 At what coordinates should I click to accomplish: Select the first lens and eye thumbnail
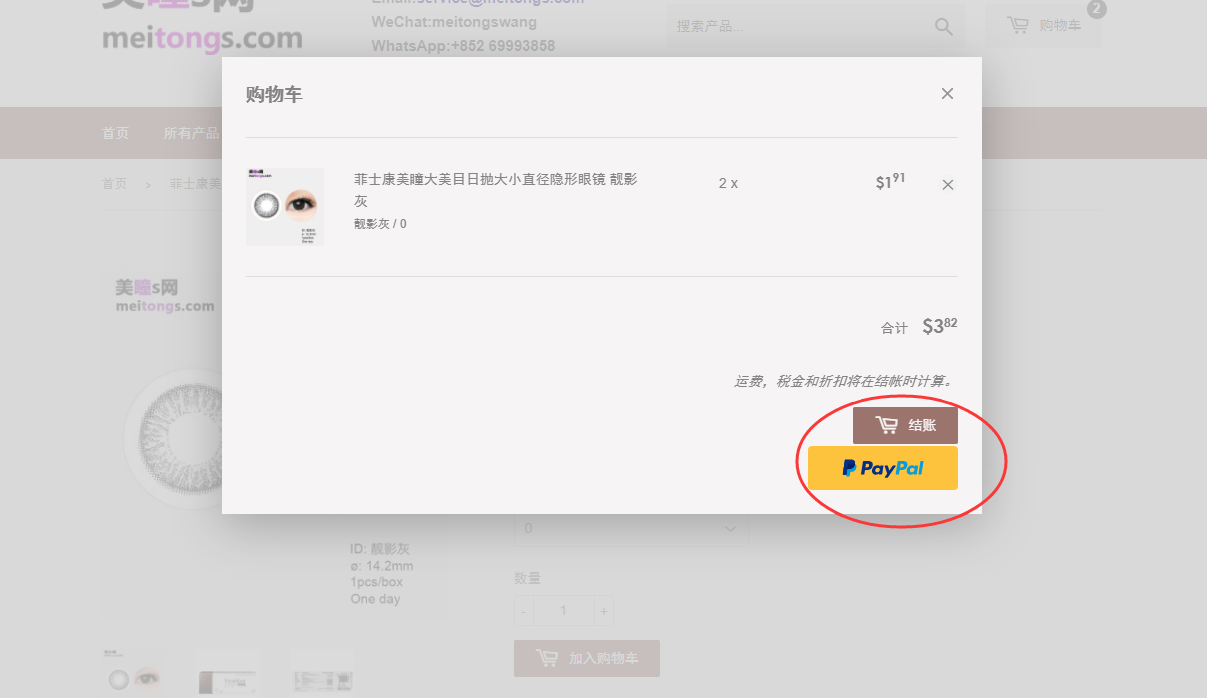pyautogui.click(x=133, y=672)
